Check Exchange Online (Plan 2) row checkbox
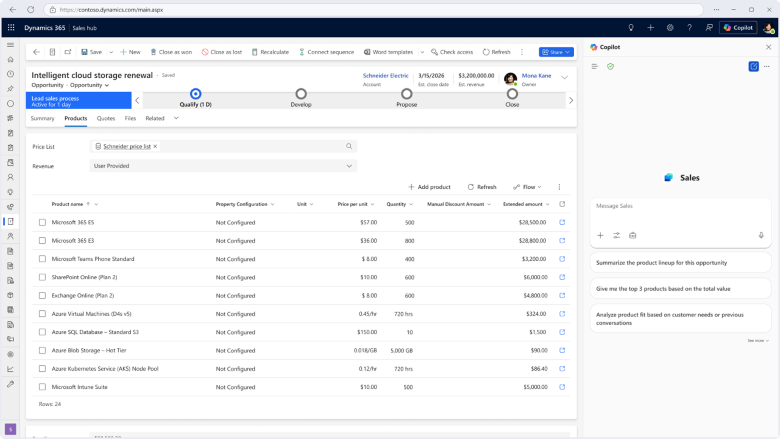Viewport: 780px width, 439px height. [x=42, y=295]
